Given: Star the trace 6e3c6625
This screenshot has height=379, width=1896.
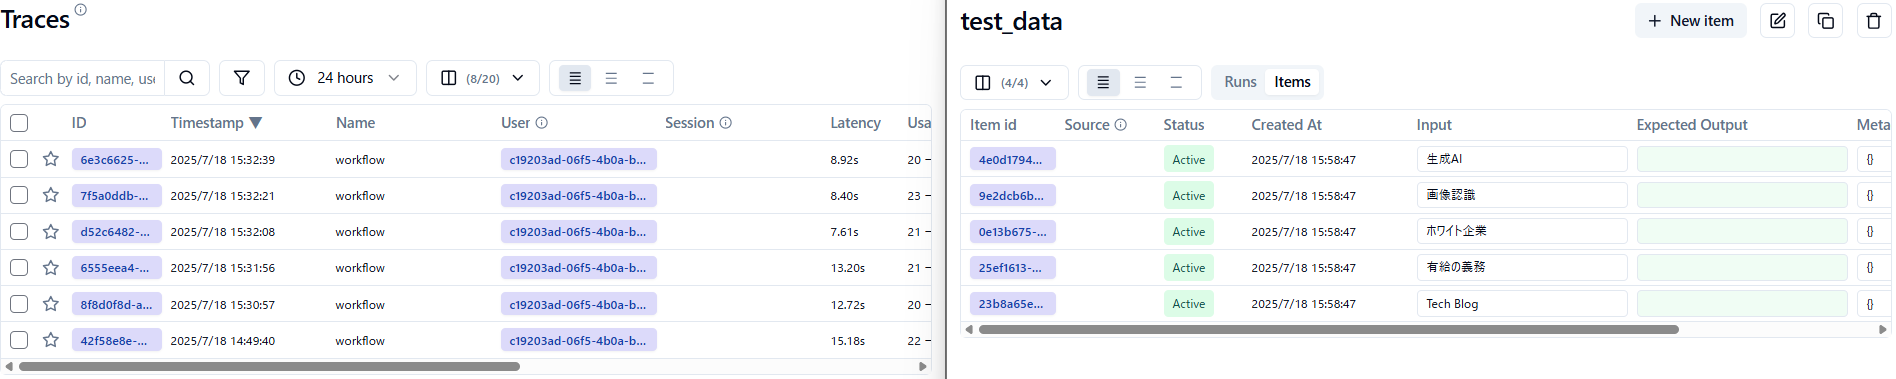Looking at the screenshot, I should pyautogui.click(x=51, y=159).
